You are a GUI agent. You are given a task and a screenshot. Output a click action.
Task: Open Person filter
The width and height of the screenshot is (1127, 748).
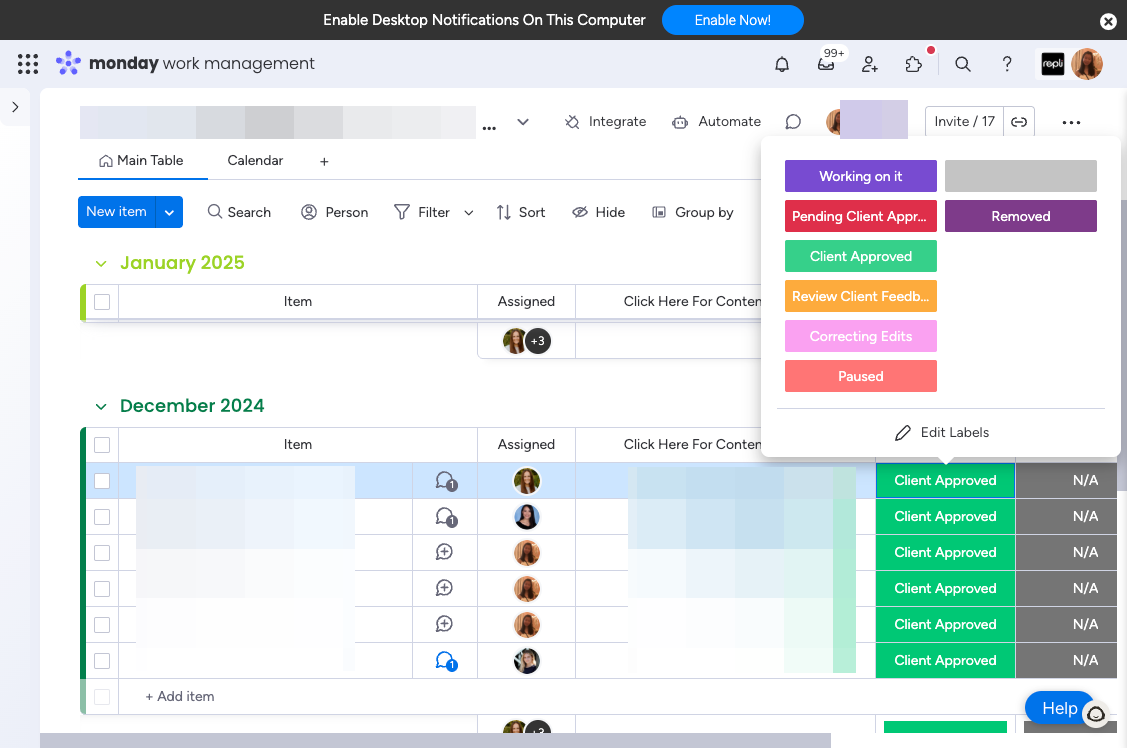[x=335, y=212]
